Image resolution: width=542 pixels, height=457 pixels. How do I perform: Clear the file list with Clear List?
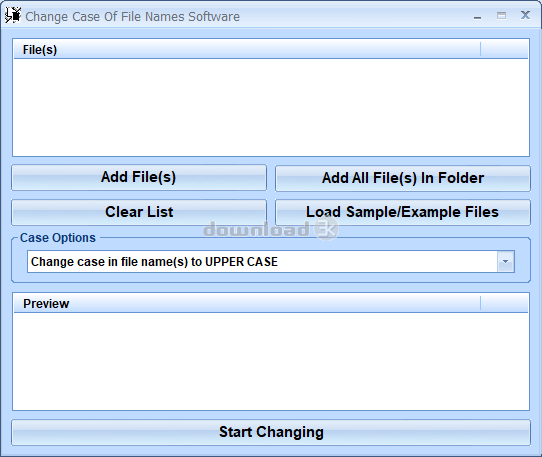click(x=139, y=212)
